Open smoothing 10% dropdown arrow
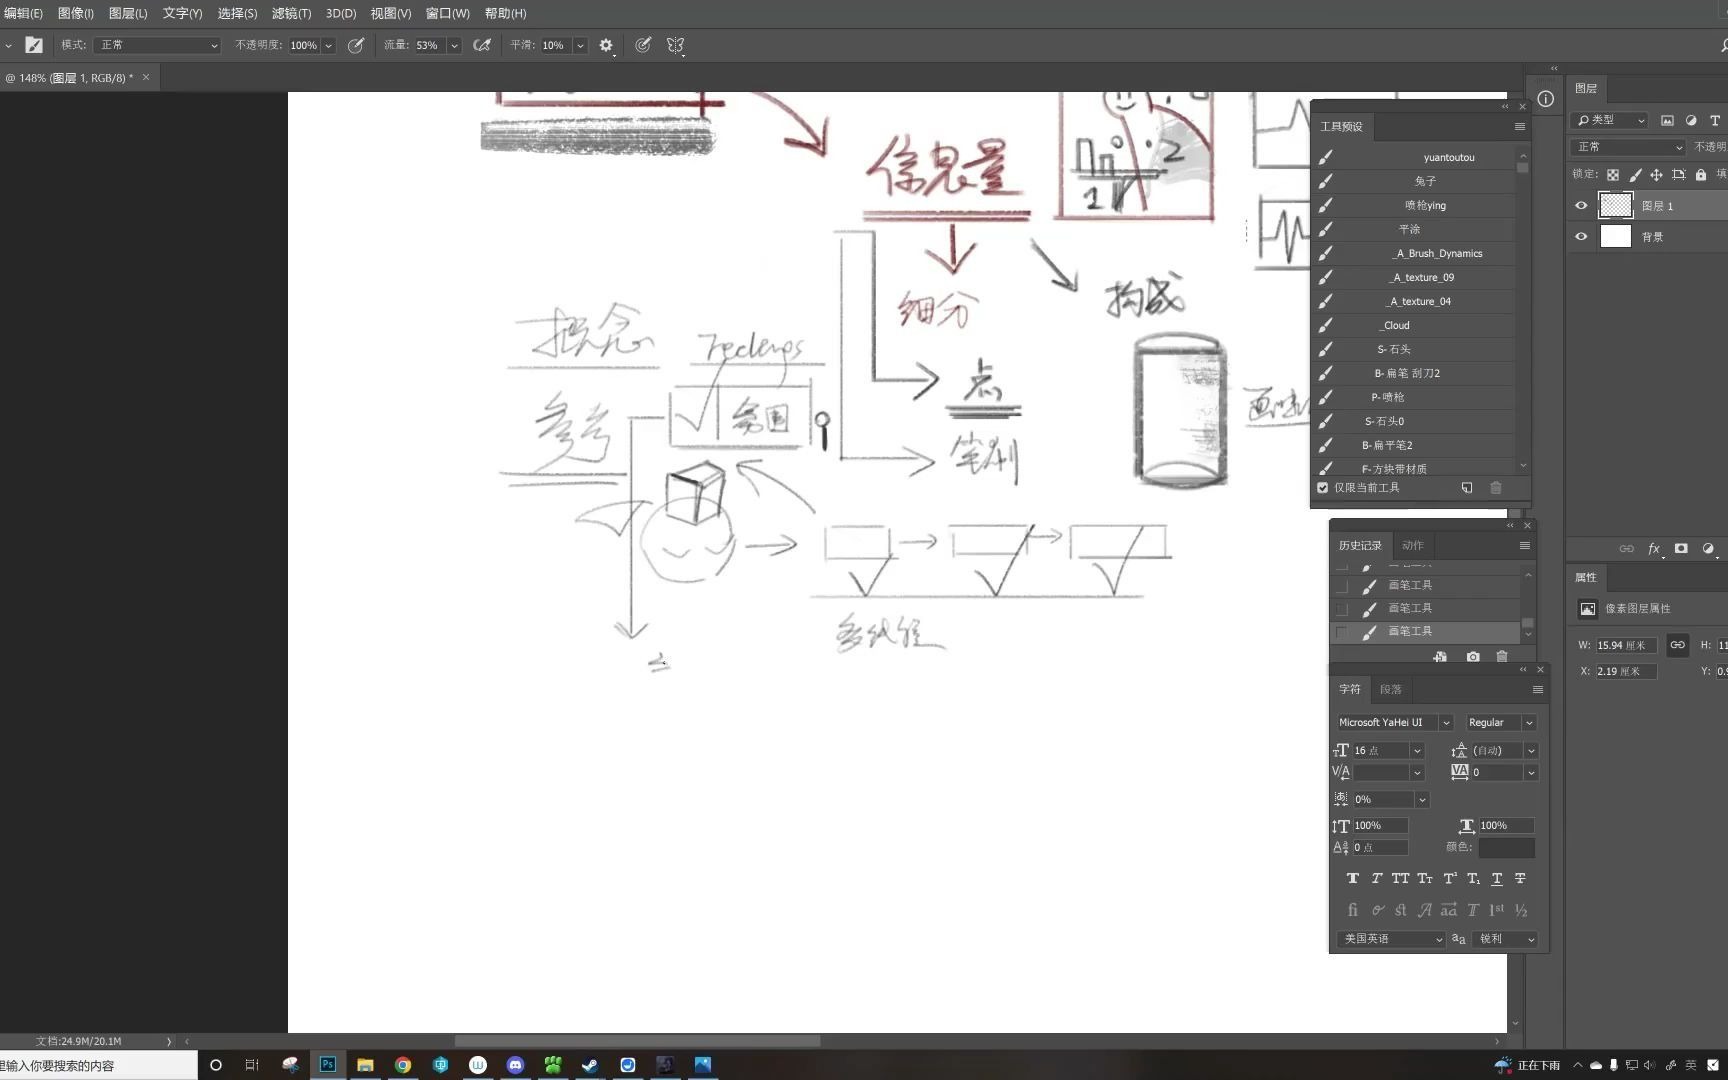Screen dimensions: 1728x1080 coord(580,45)
